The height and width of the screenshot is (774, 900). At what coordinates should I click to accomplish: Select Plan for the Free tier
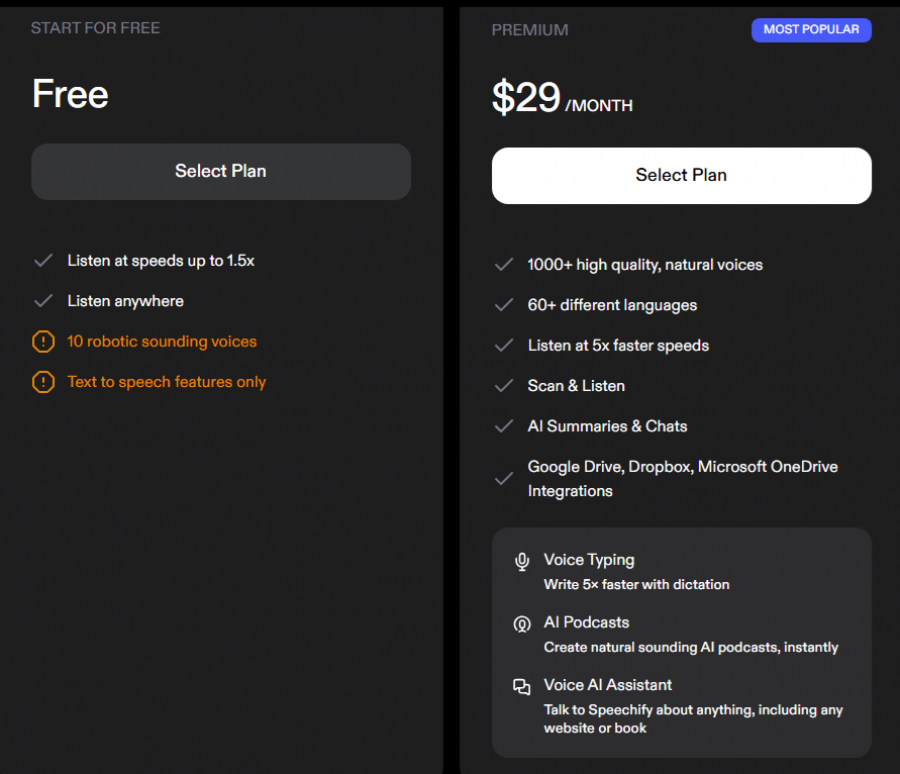[220, 171]
